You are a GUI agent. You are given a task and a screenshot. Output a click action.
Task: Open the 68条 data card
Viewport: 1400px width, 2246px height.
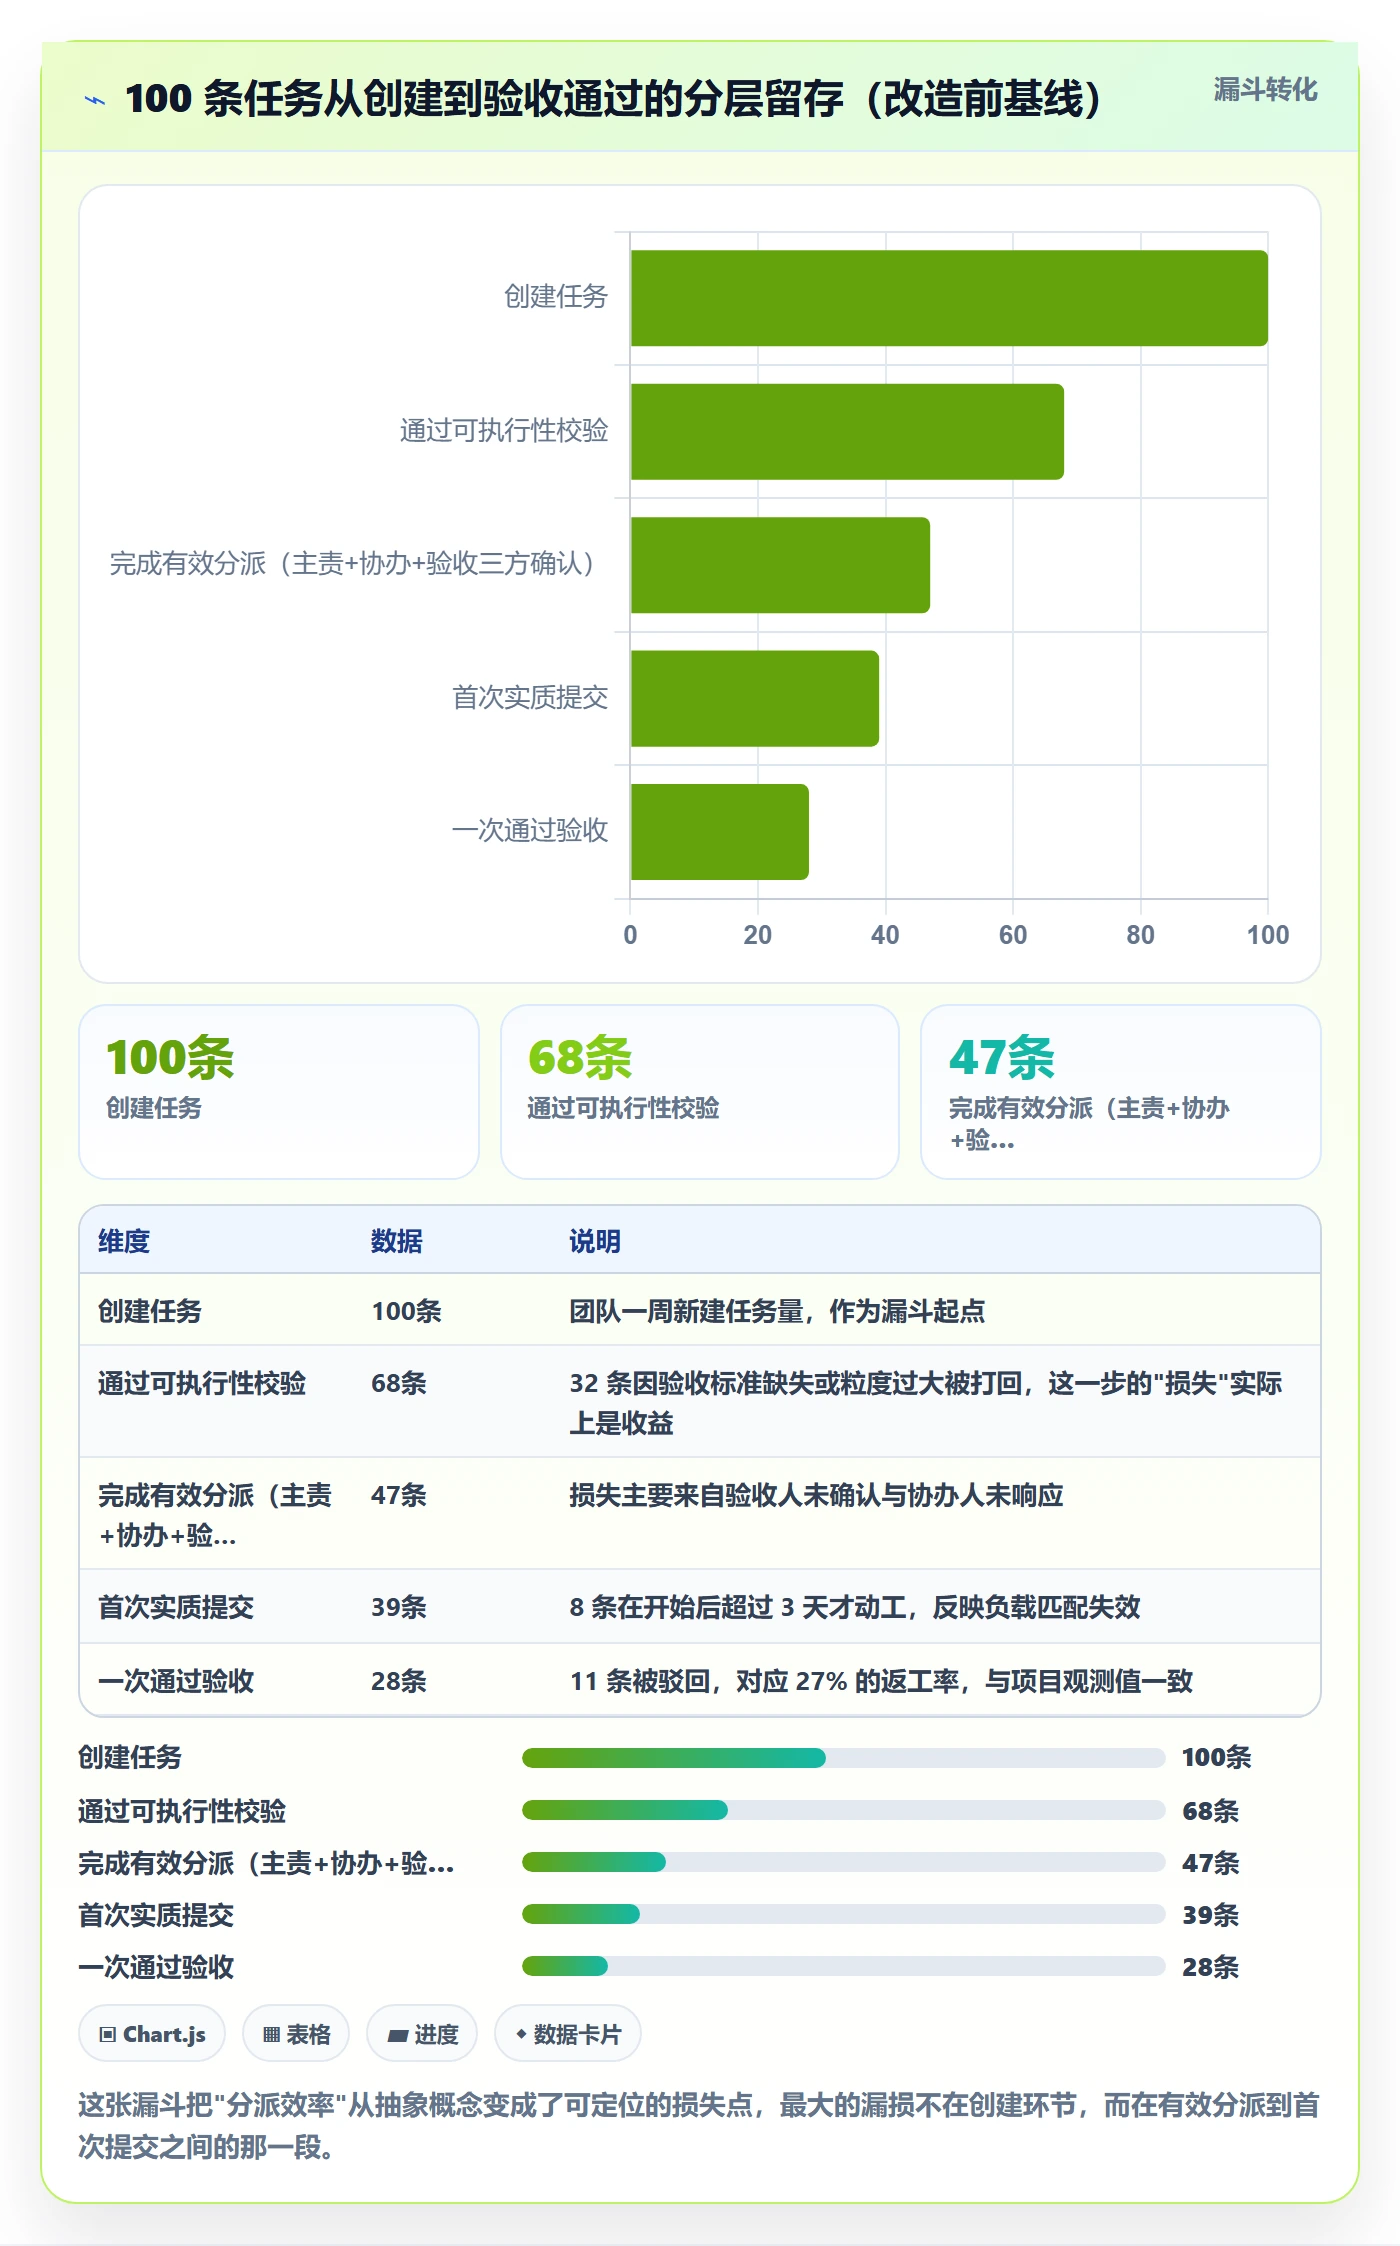tap(700, 1092)
